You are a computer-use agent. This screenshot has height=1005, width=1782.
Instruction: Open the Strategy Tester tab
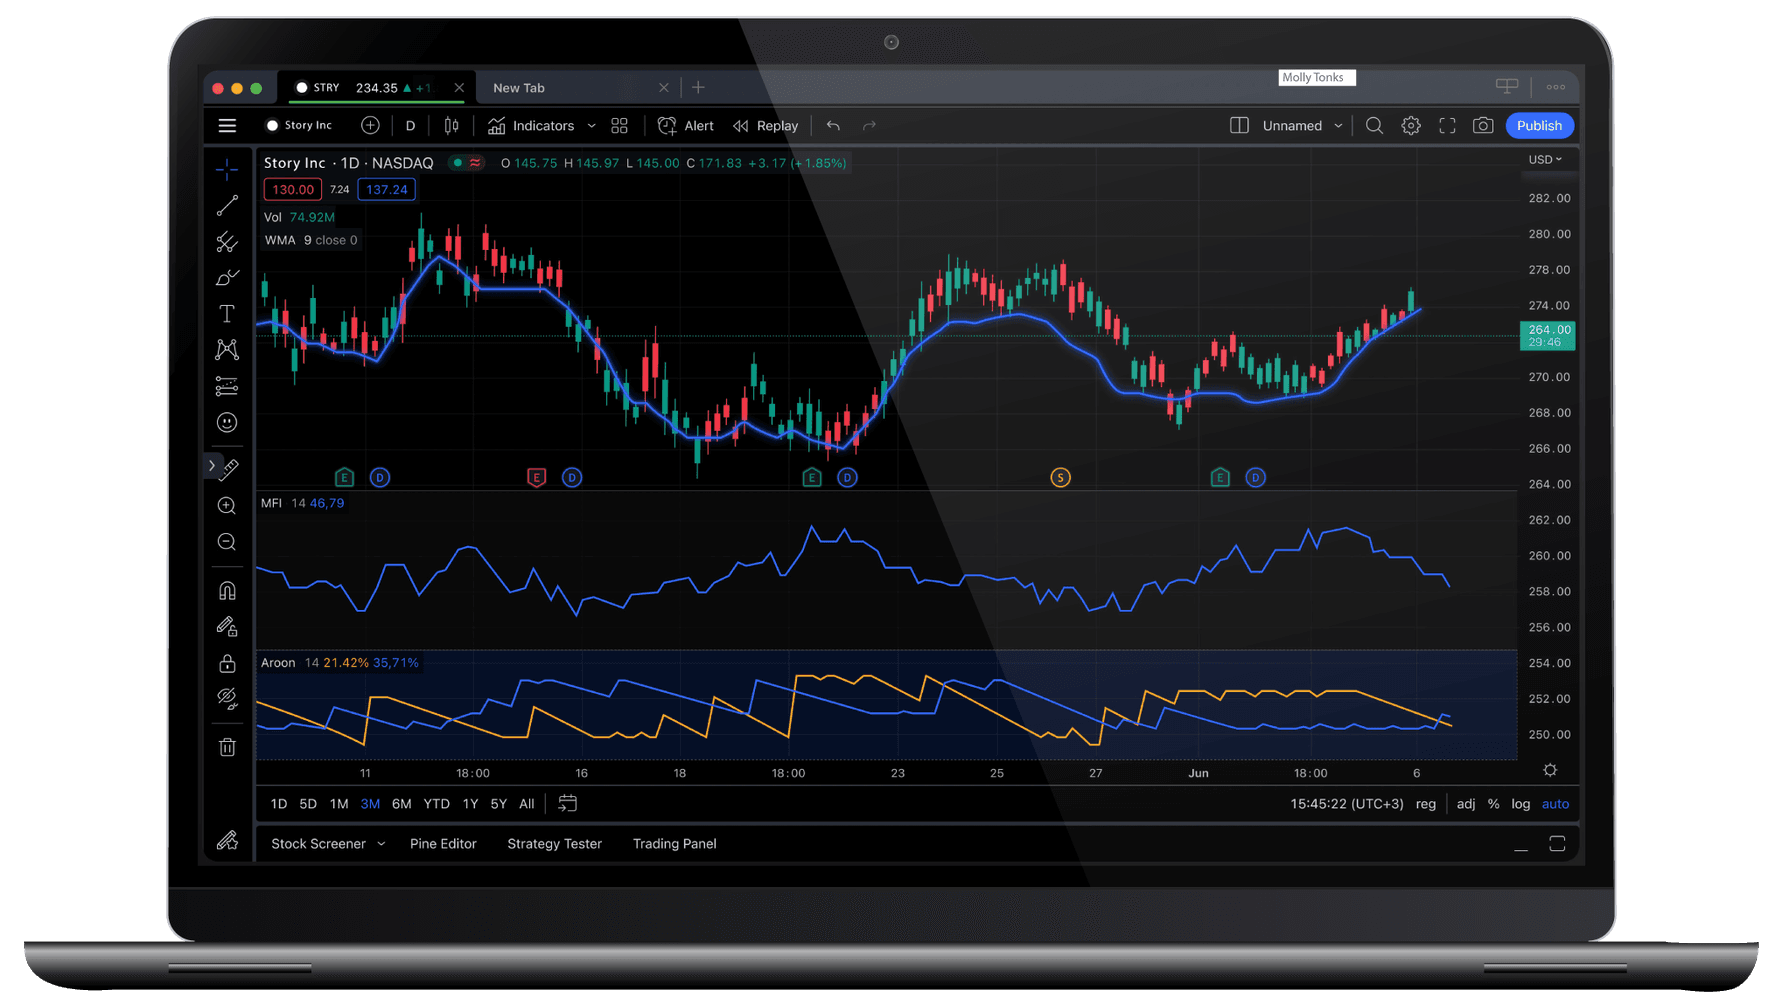pos(554,843)
